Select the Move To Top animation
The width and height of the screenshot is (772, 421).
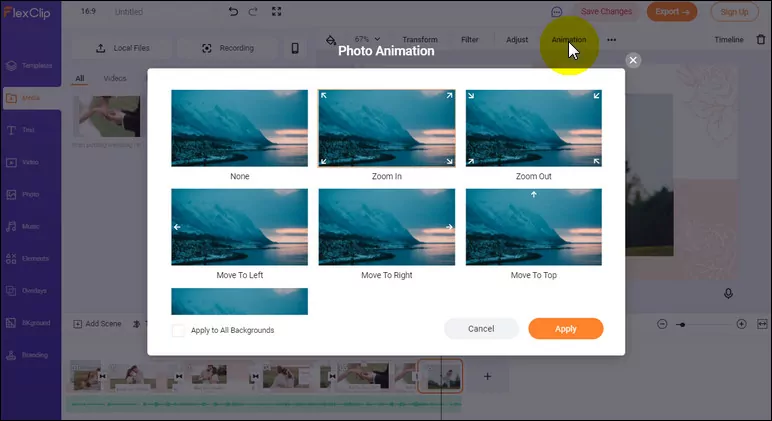pos(534,227)
